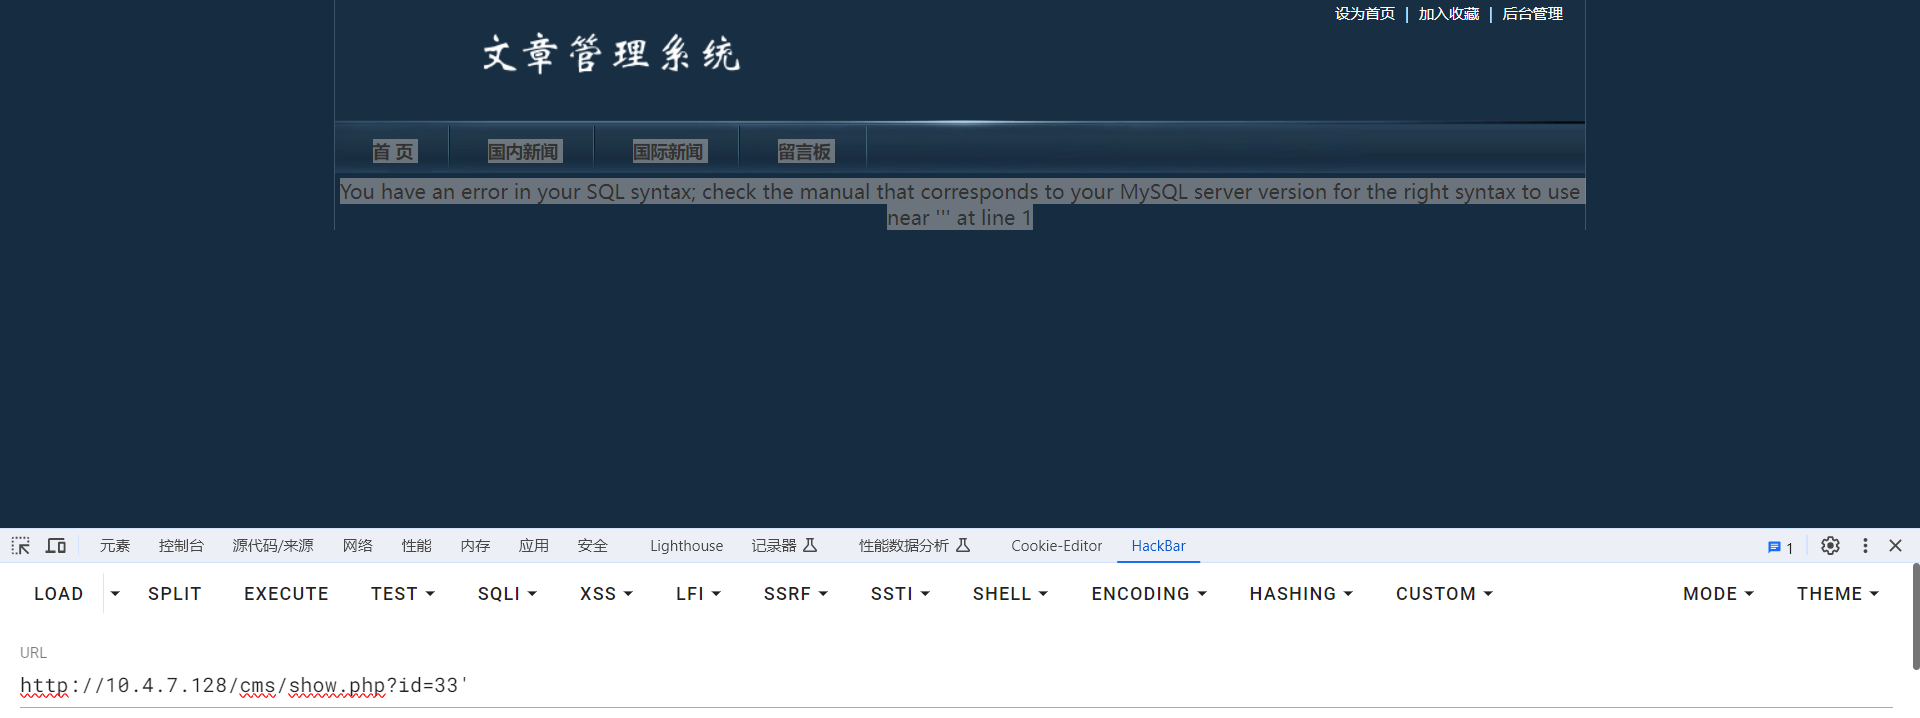Expand the SSTI dropdown
This screenshot has height=718, width=1920.
(901, 594)
